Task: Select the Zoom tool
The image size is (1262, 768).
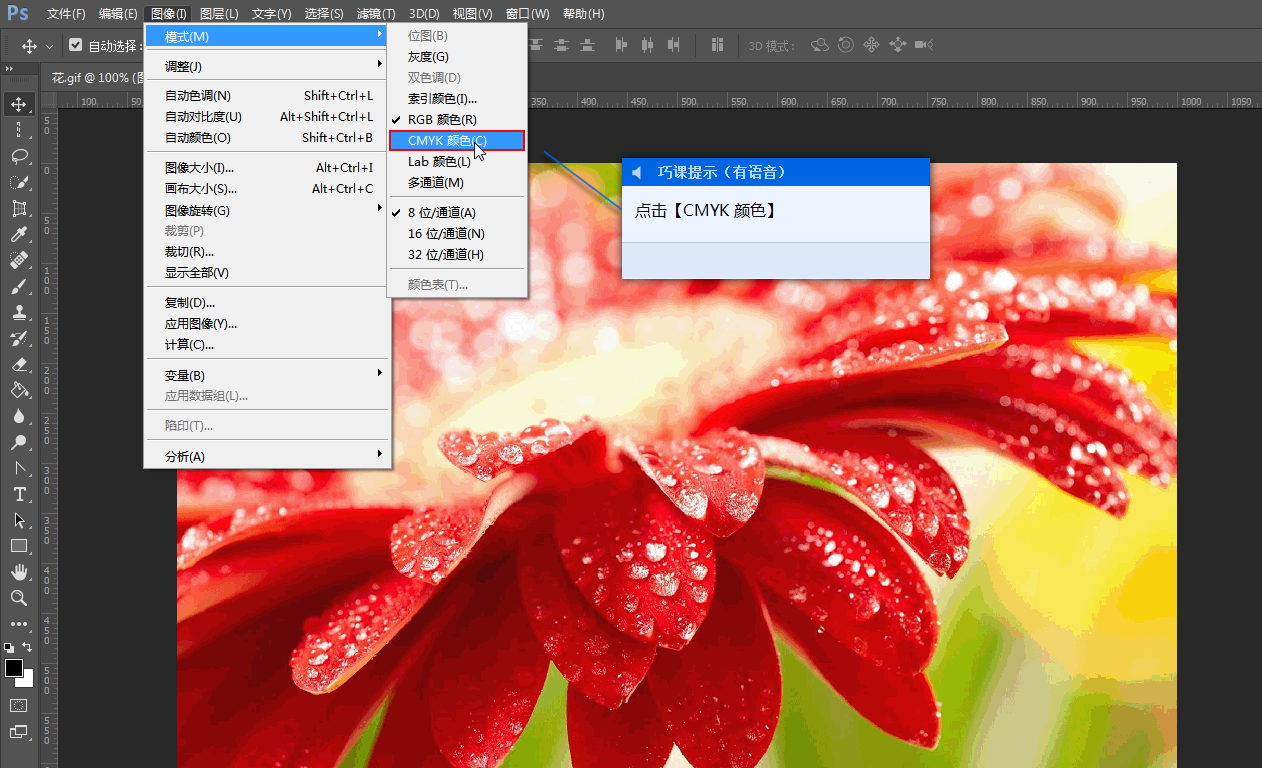Action: coord(19,598)
